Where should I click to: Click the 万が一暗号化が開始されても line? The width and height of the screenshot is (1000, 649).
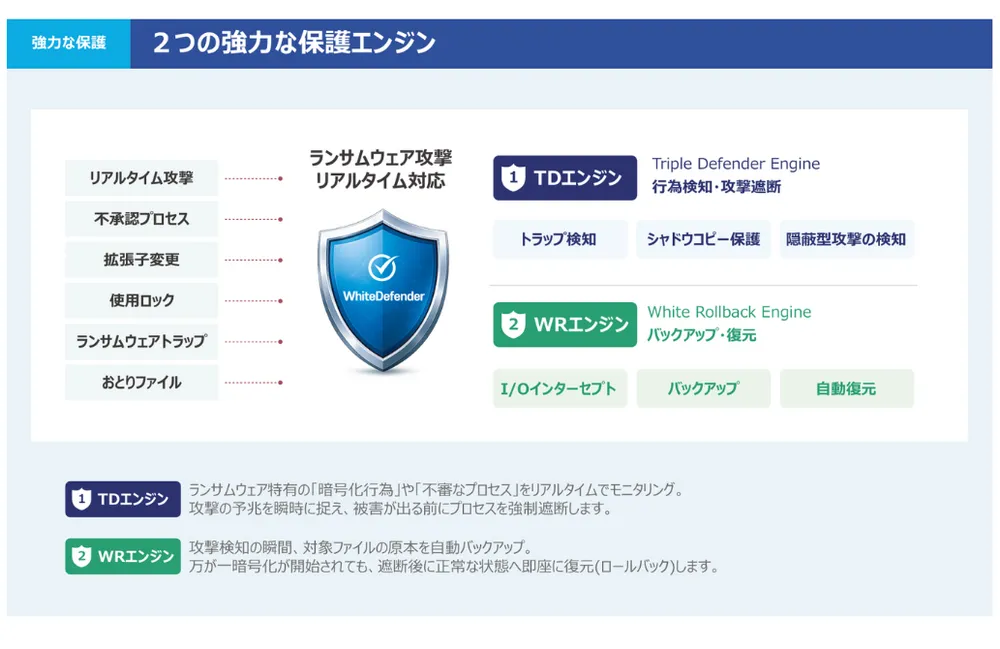(x=454, y=566)
